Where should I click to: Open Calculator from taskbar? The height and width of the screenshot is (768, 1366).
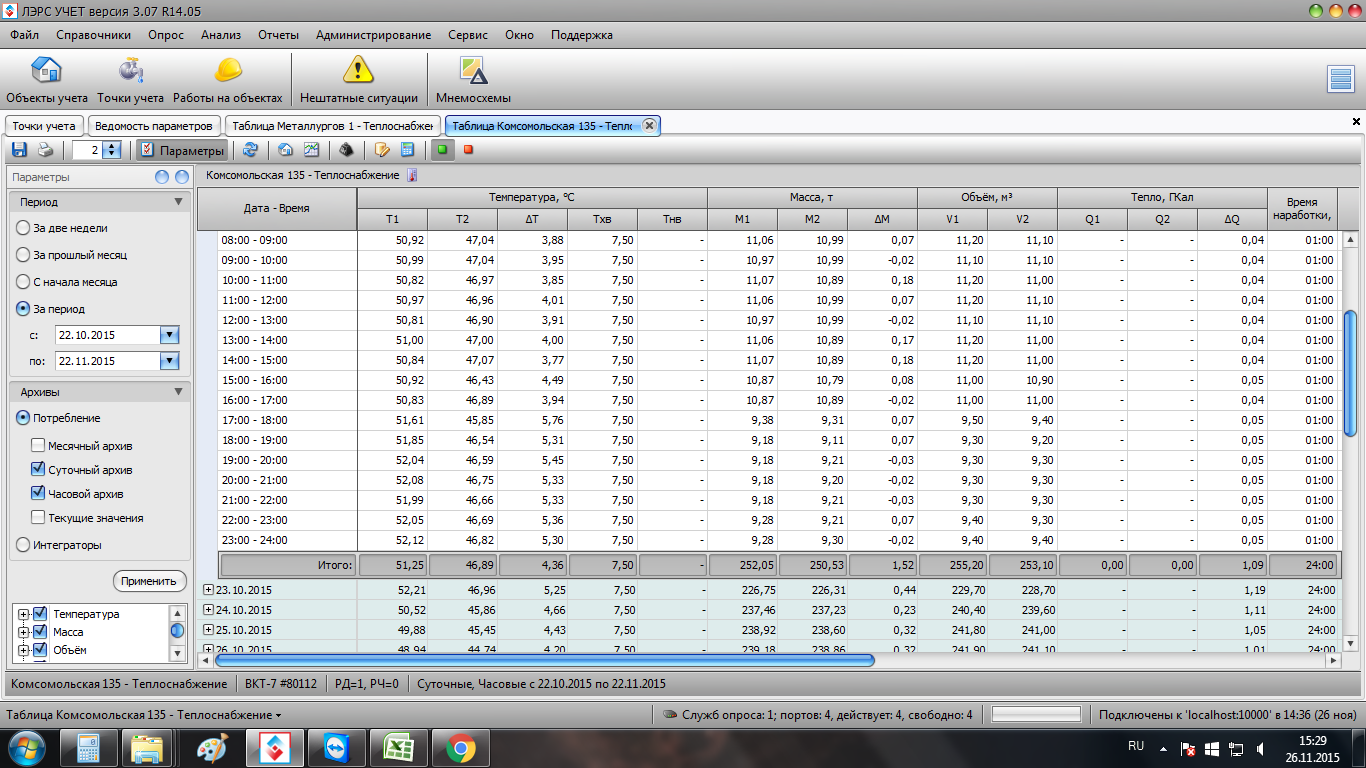[x=87, y=748]
